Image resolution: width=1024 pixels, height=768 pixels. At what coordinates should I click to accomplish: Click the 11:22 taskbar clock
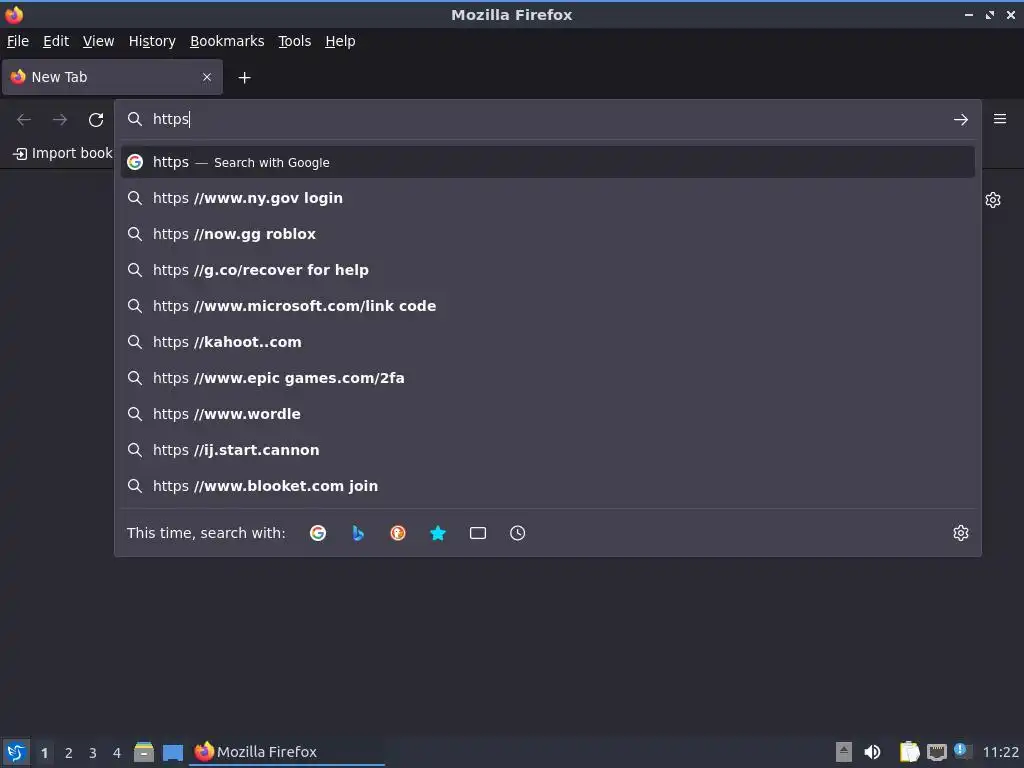1000,752
